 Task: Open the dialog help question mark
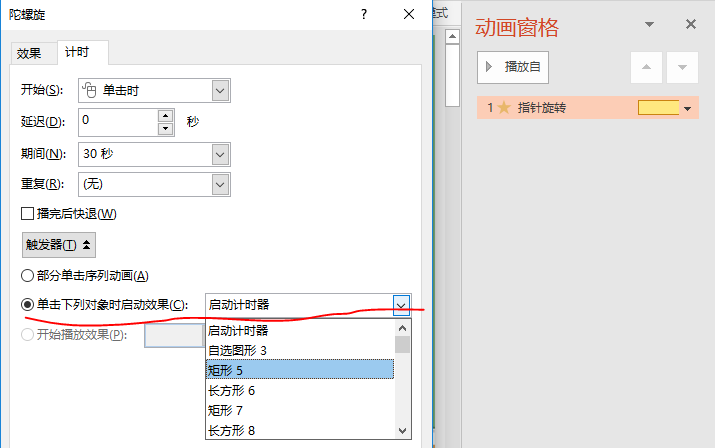363,15
